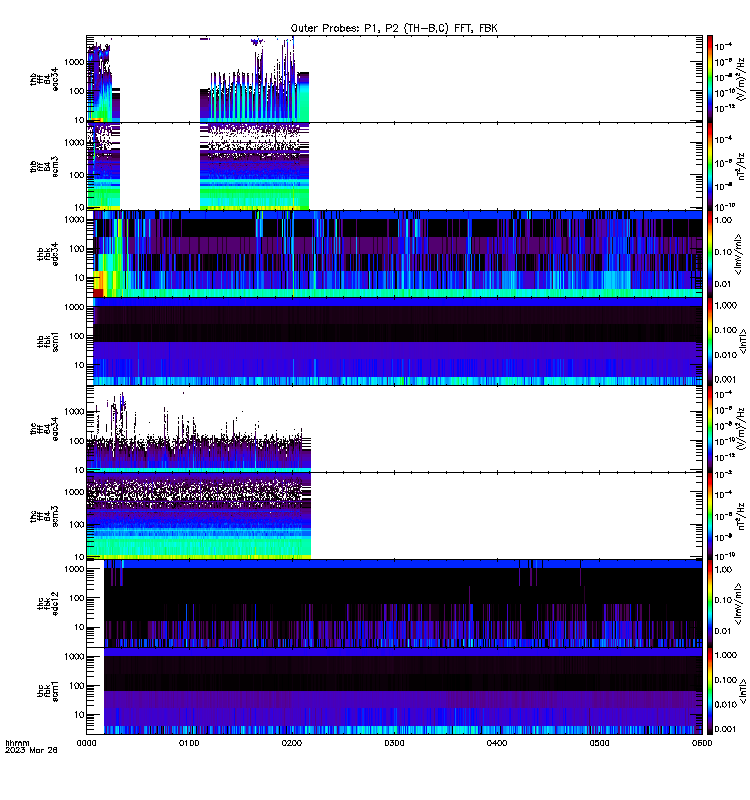
Task: Click the thc fbk edc12 axis label
Action: [x=47, y=604]
